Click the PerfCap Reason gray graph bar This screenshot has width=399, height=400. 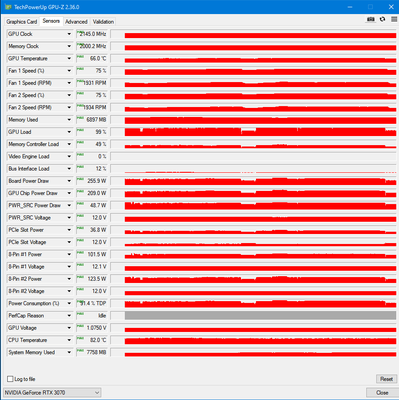click(260, 316)
